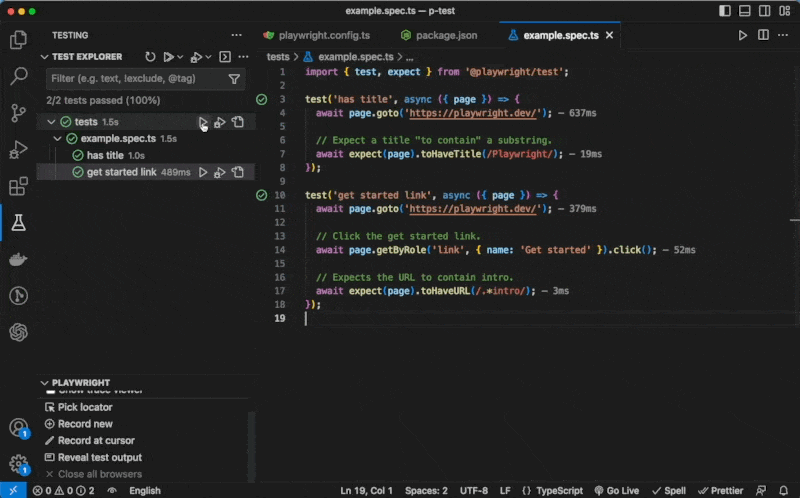Image resolution: width=800 pixels, height=498 pixels.
Task: Open Debug Tests dropdown arrow
Action: point(208,57)
